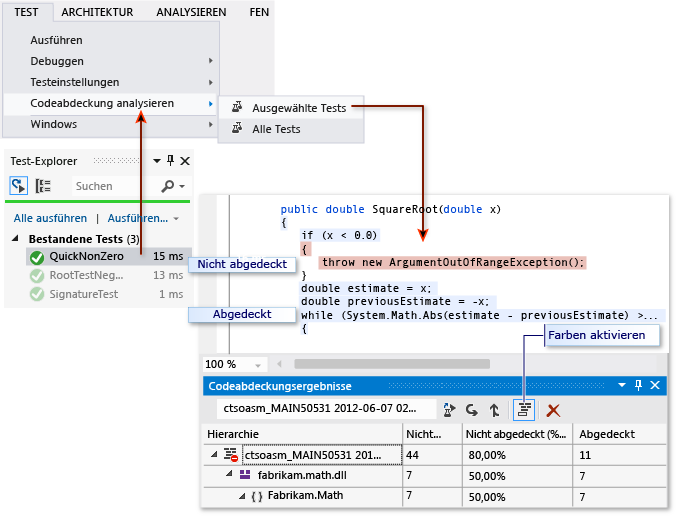
Task: Pin the Codeabdeckungsergebnisse panel
Action: click(638, 385)
